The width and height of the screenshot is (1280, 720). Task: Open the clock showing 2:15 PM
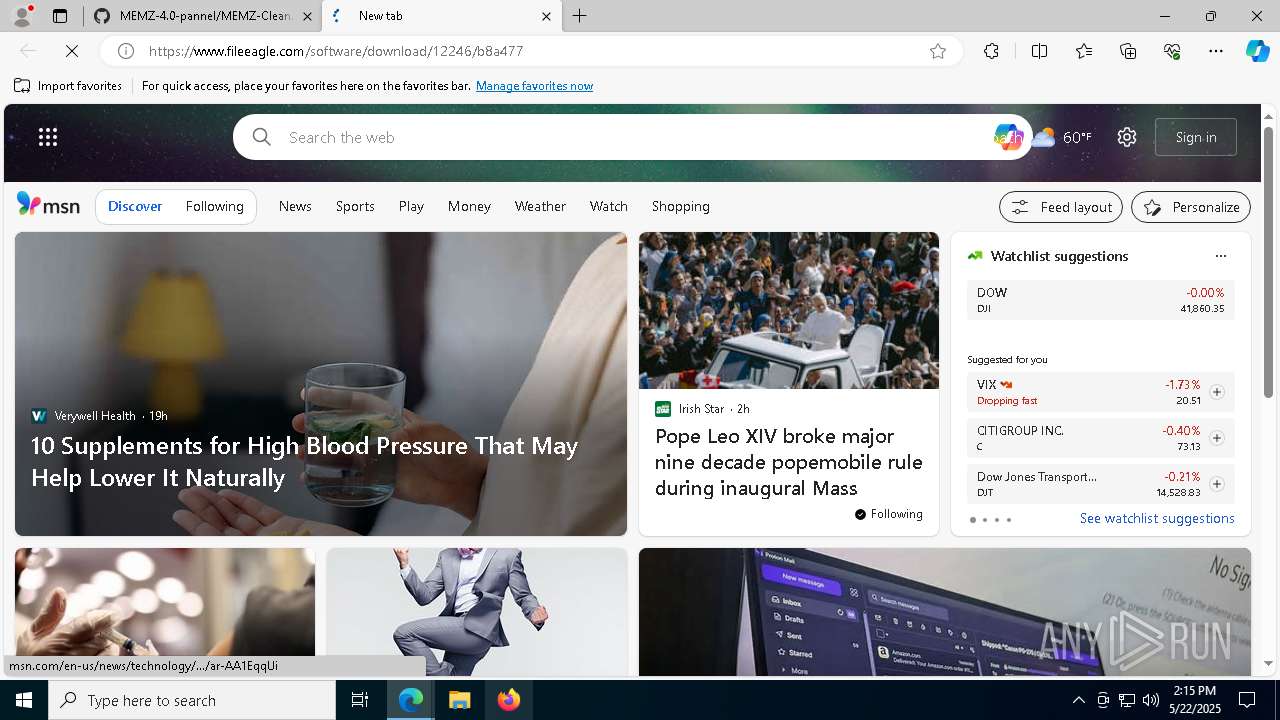pos(1194,700)
